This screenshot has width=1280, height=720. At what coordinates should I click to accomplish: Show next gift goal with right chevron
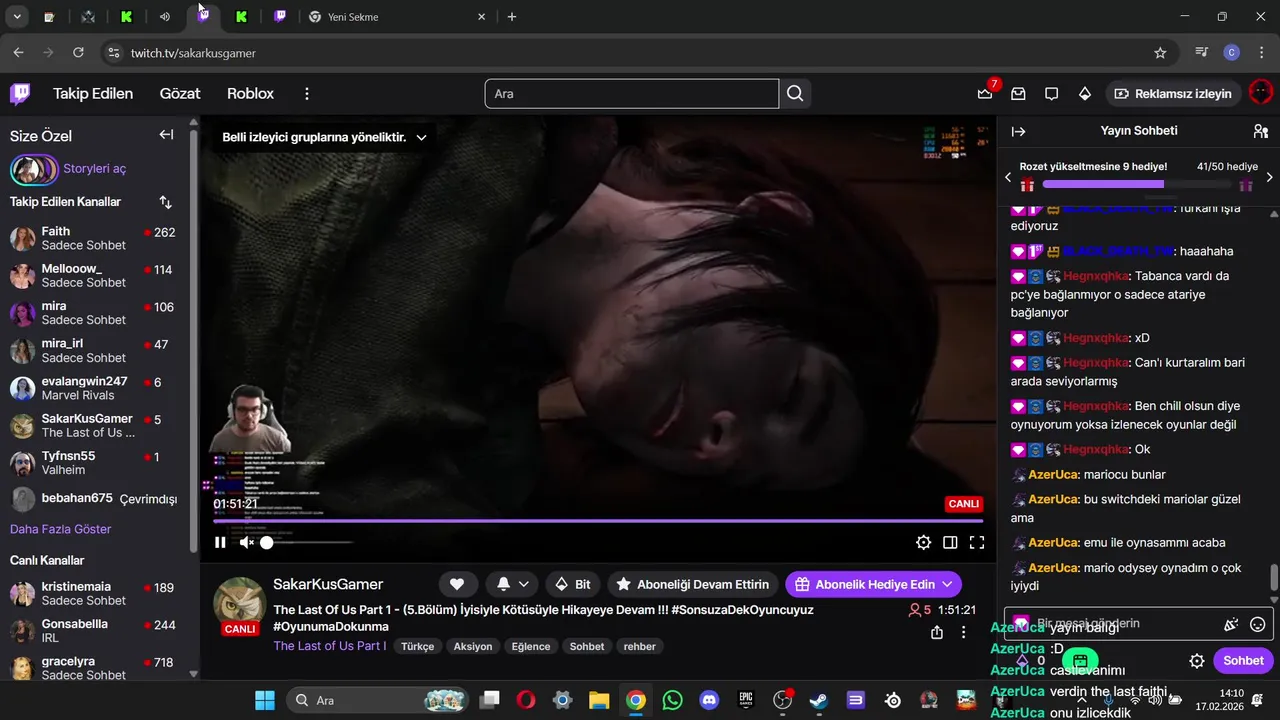1269,177
